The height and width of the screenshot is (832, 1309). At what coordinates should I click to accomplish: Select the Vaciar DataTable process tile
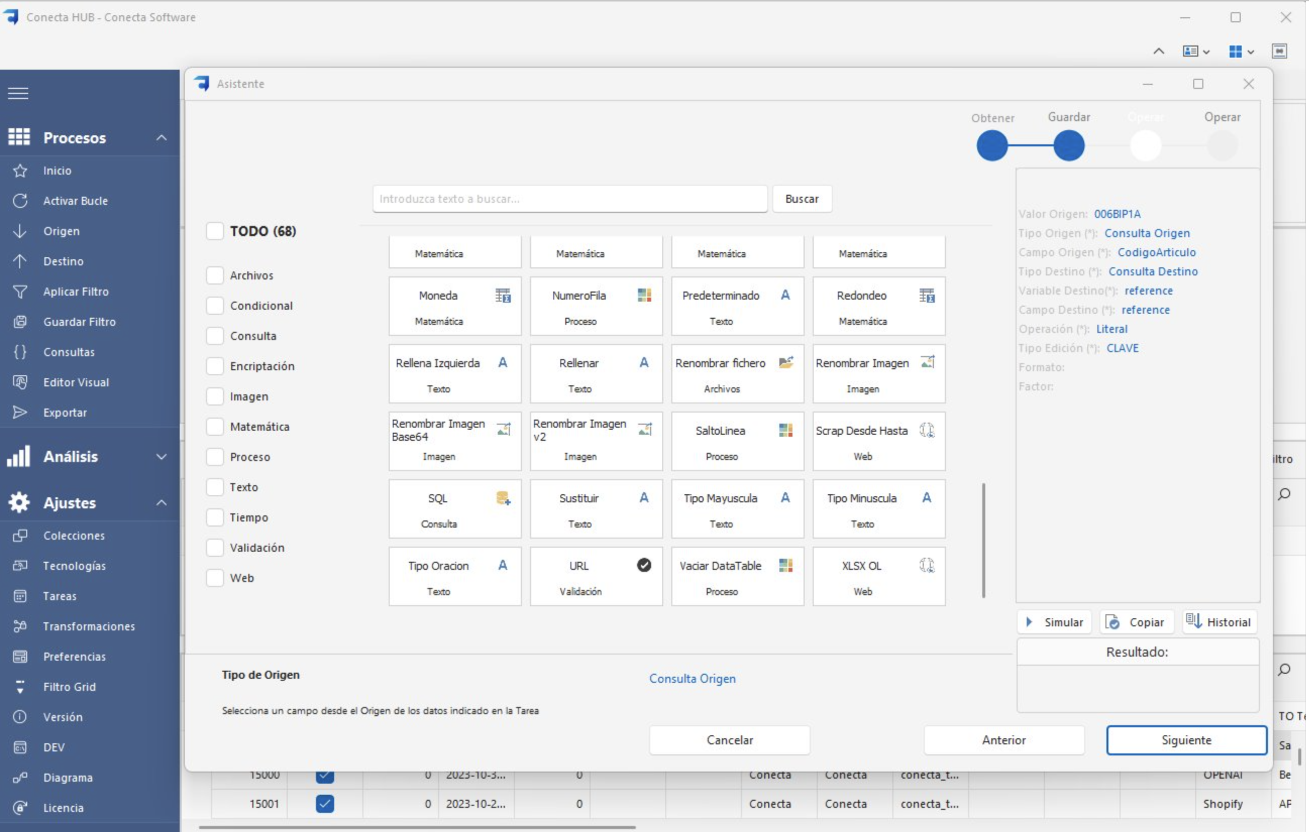coord(737,577)
